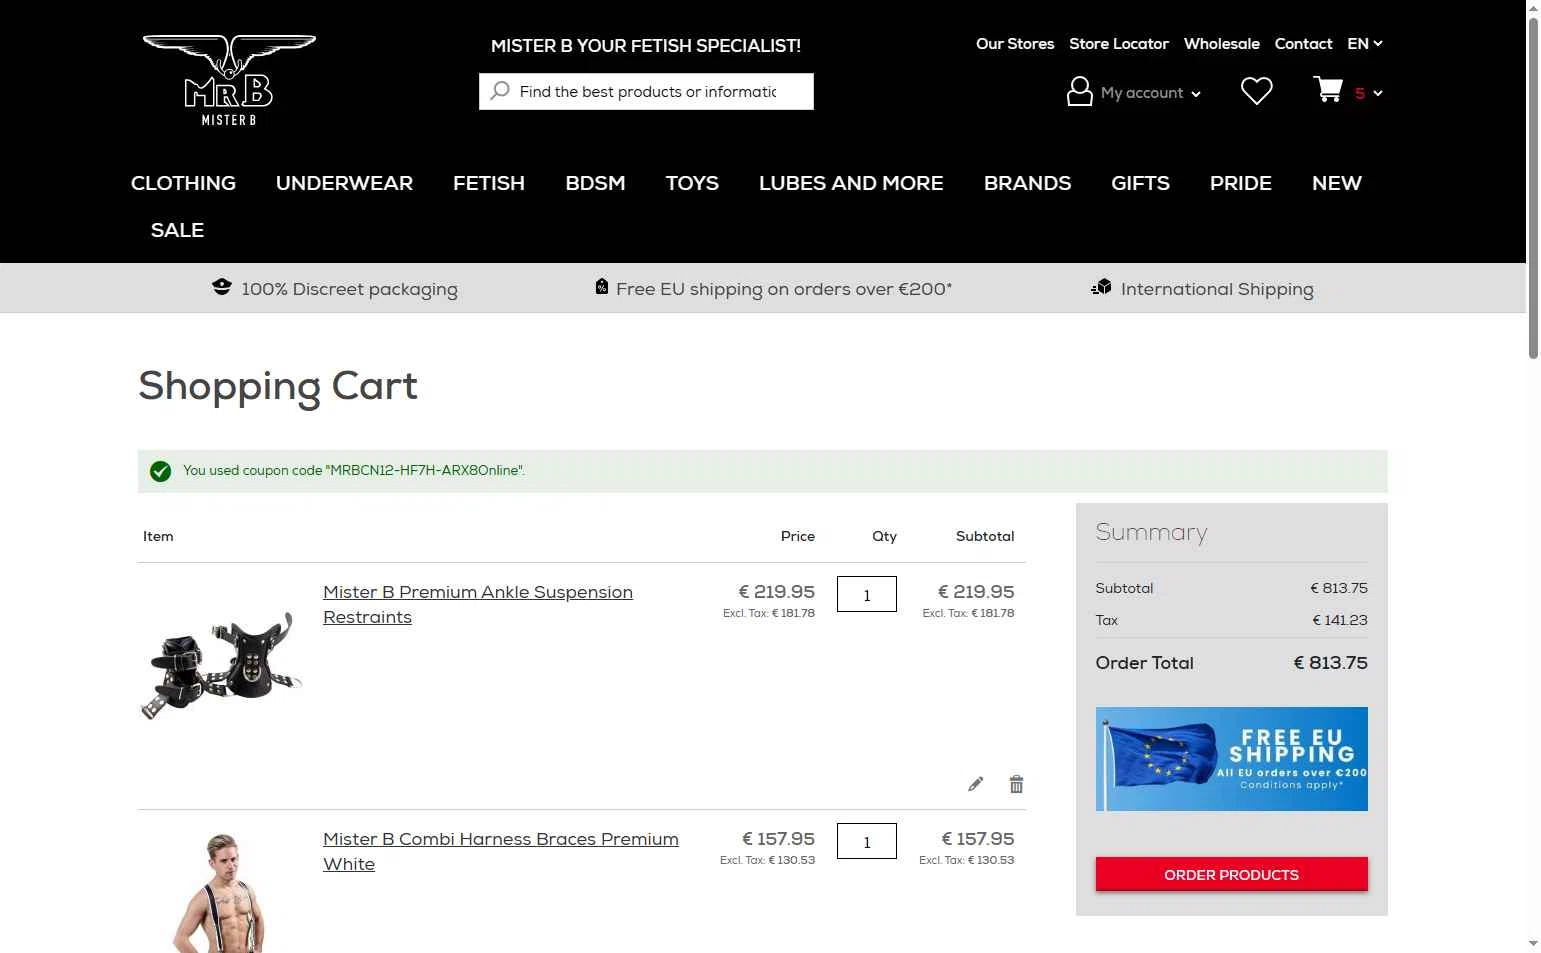The width and height of the screenshot is (1541, 953).
Task: Click the Summary heading
Action: click(x=1151, y=533)
